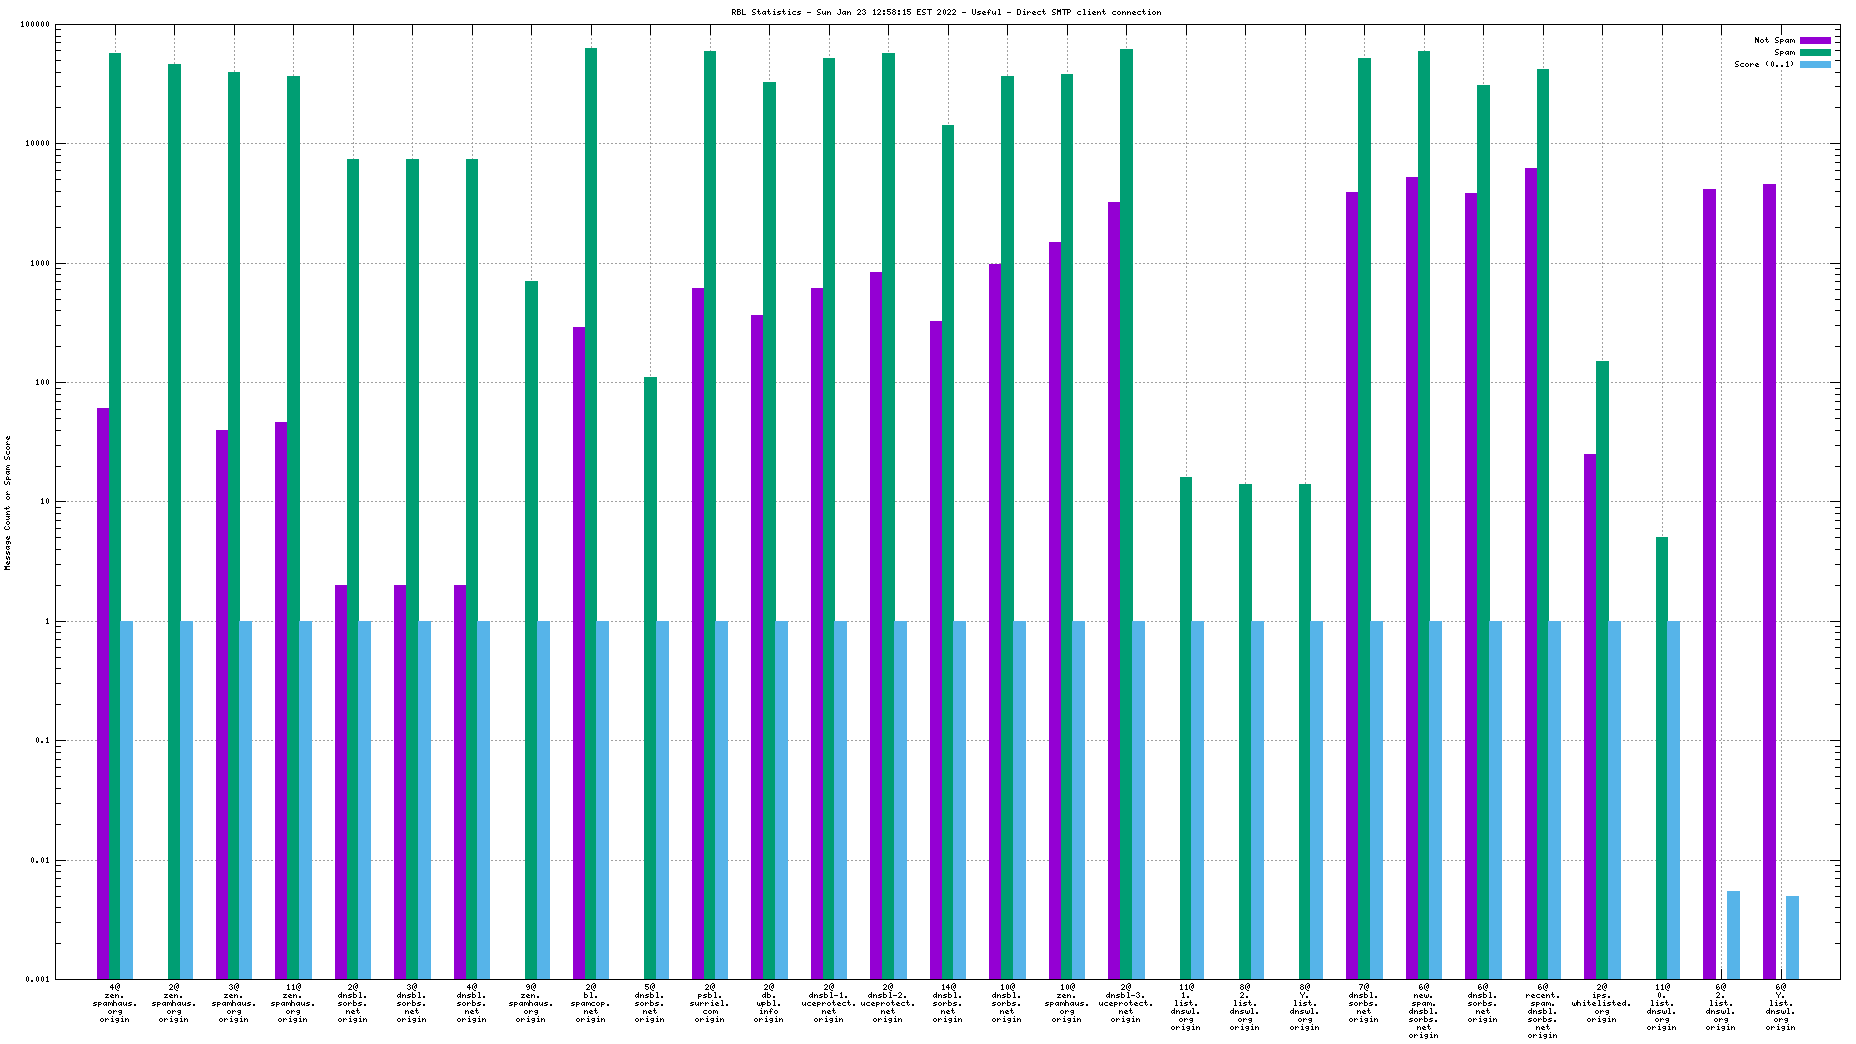This screenshot has width=1856, height=1044.
Task: Click the Message Count or Spam Score axis label
Action: 8,502
